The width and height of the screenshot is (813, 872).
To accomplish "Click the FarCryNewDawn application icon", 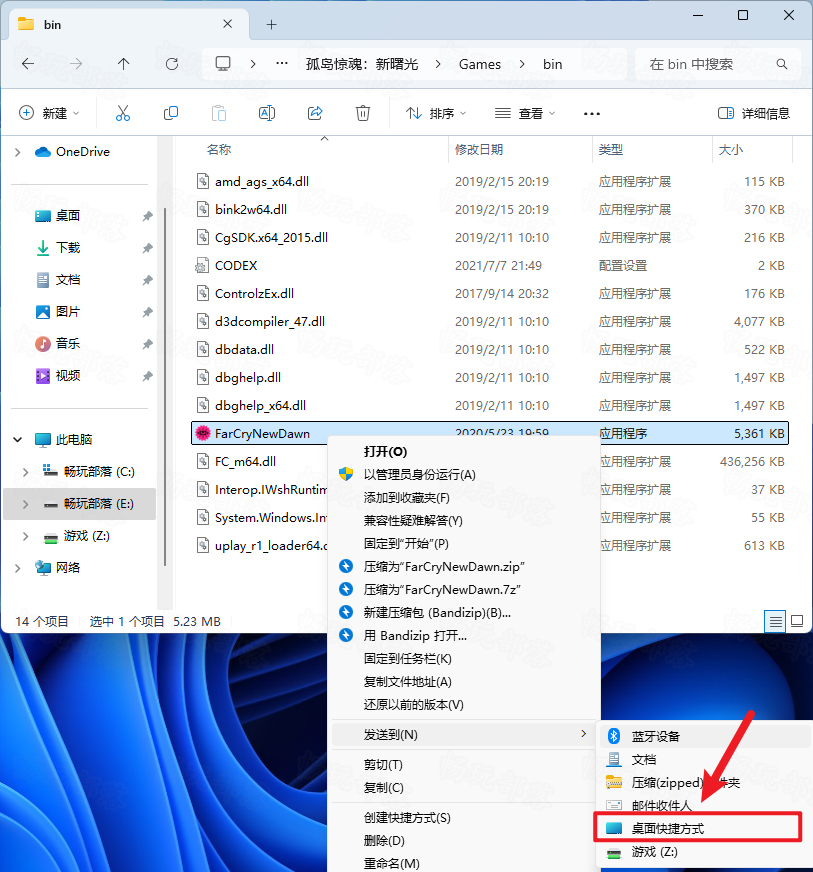I will (x=203, y=433).
